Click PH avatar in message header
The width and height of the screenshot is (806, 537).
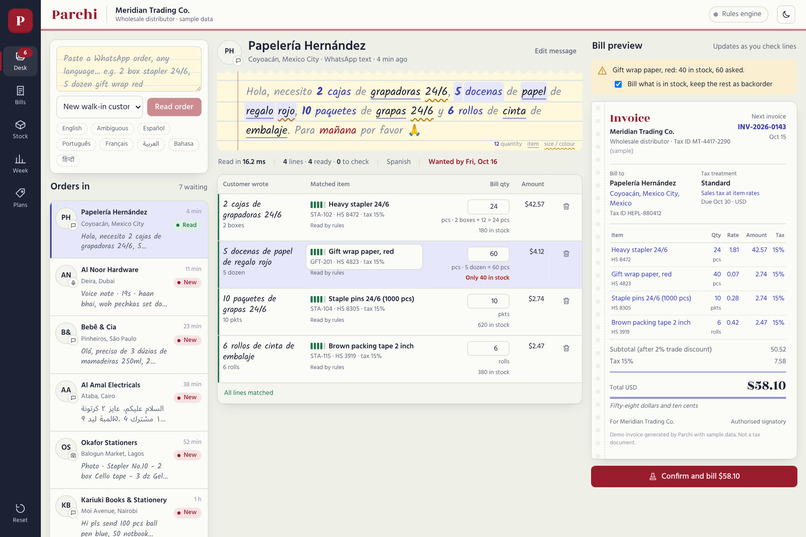(x=229, y=51)
